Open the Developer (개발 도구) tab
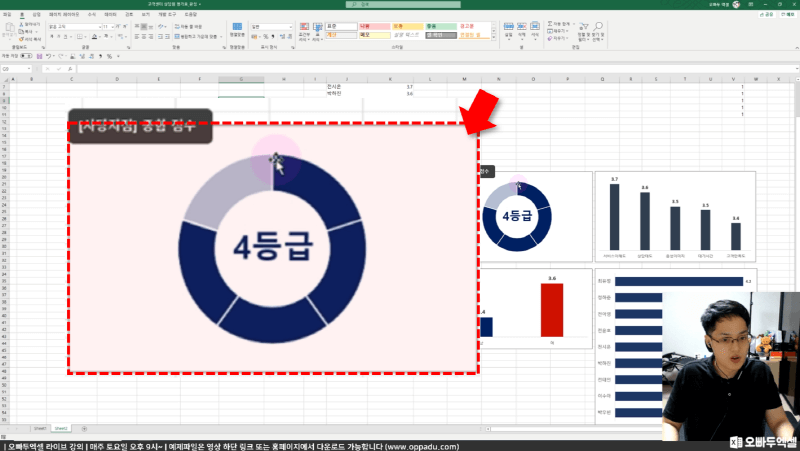The image size is (800, 451). click(166, 14)
